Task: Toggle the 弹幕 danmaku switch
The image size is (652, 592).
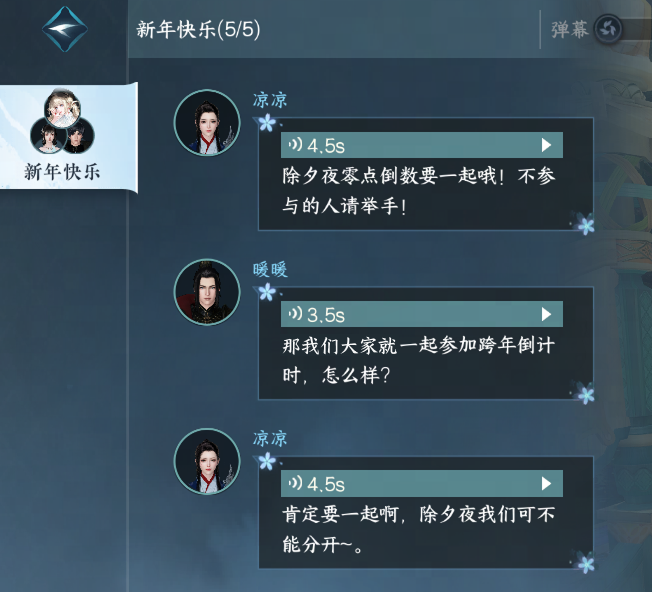Action: pyautogui.click(x=608, y=30)
